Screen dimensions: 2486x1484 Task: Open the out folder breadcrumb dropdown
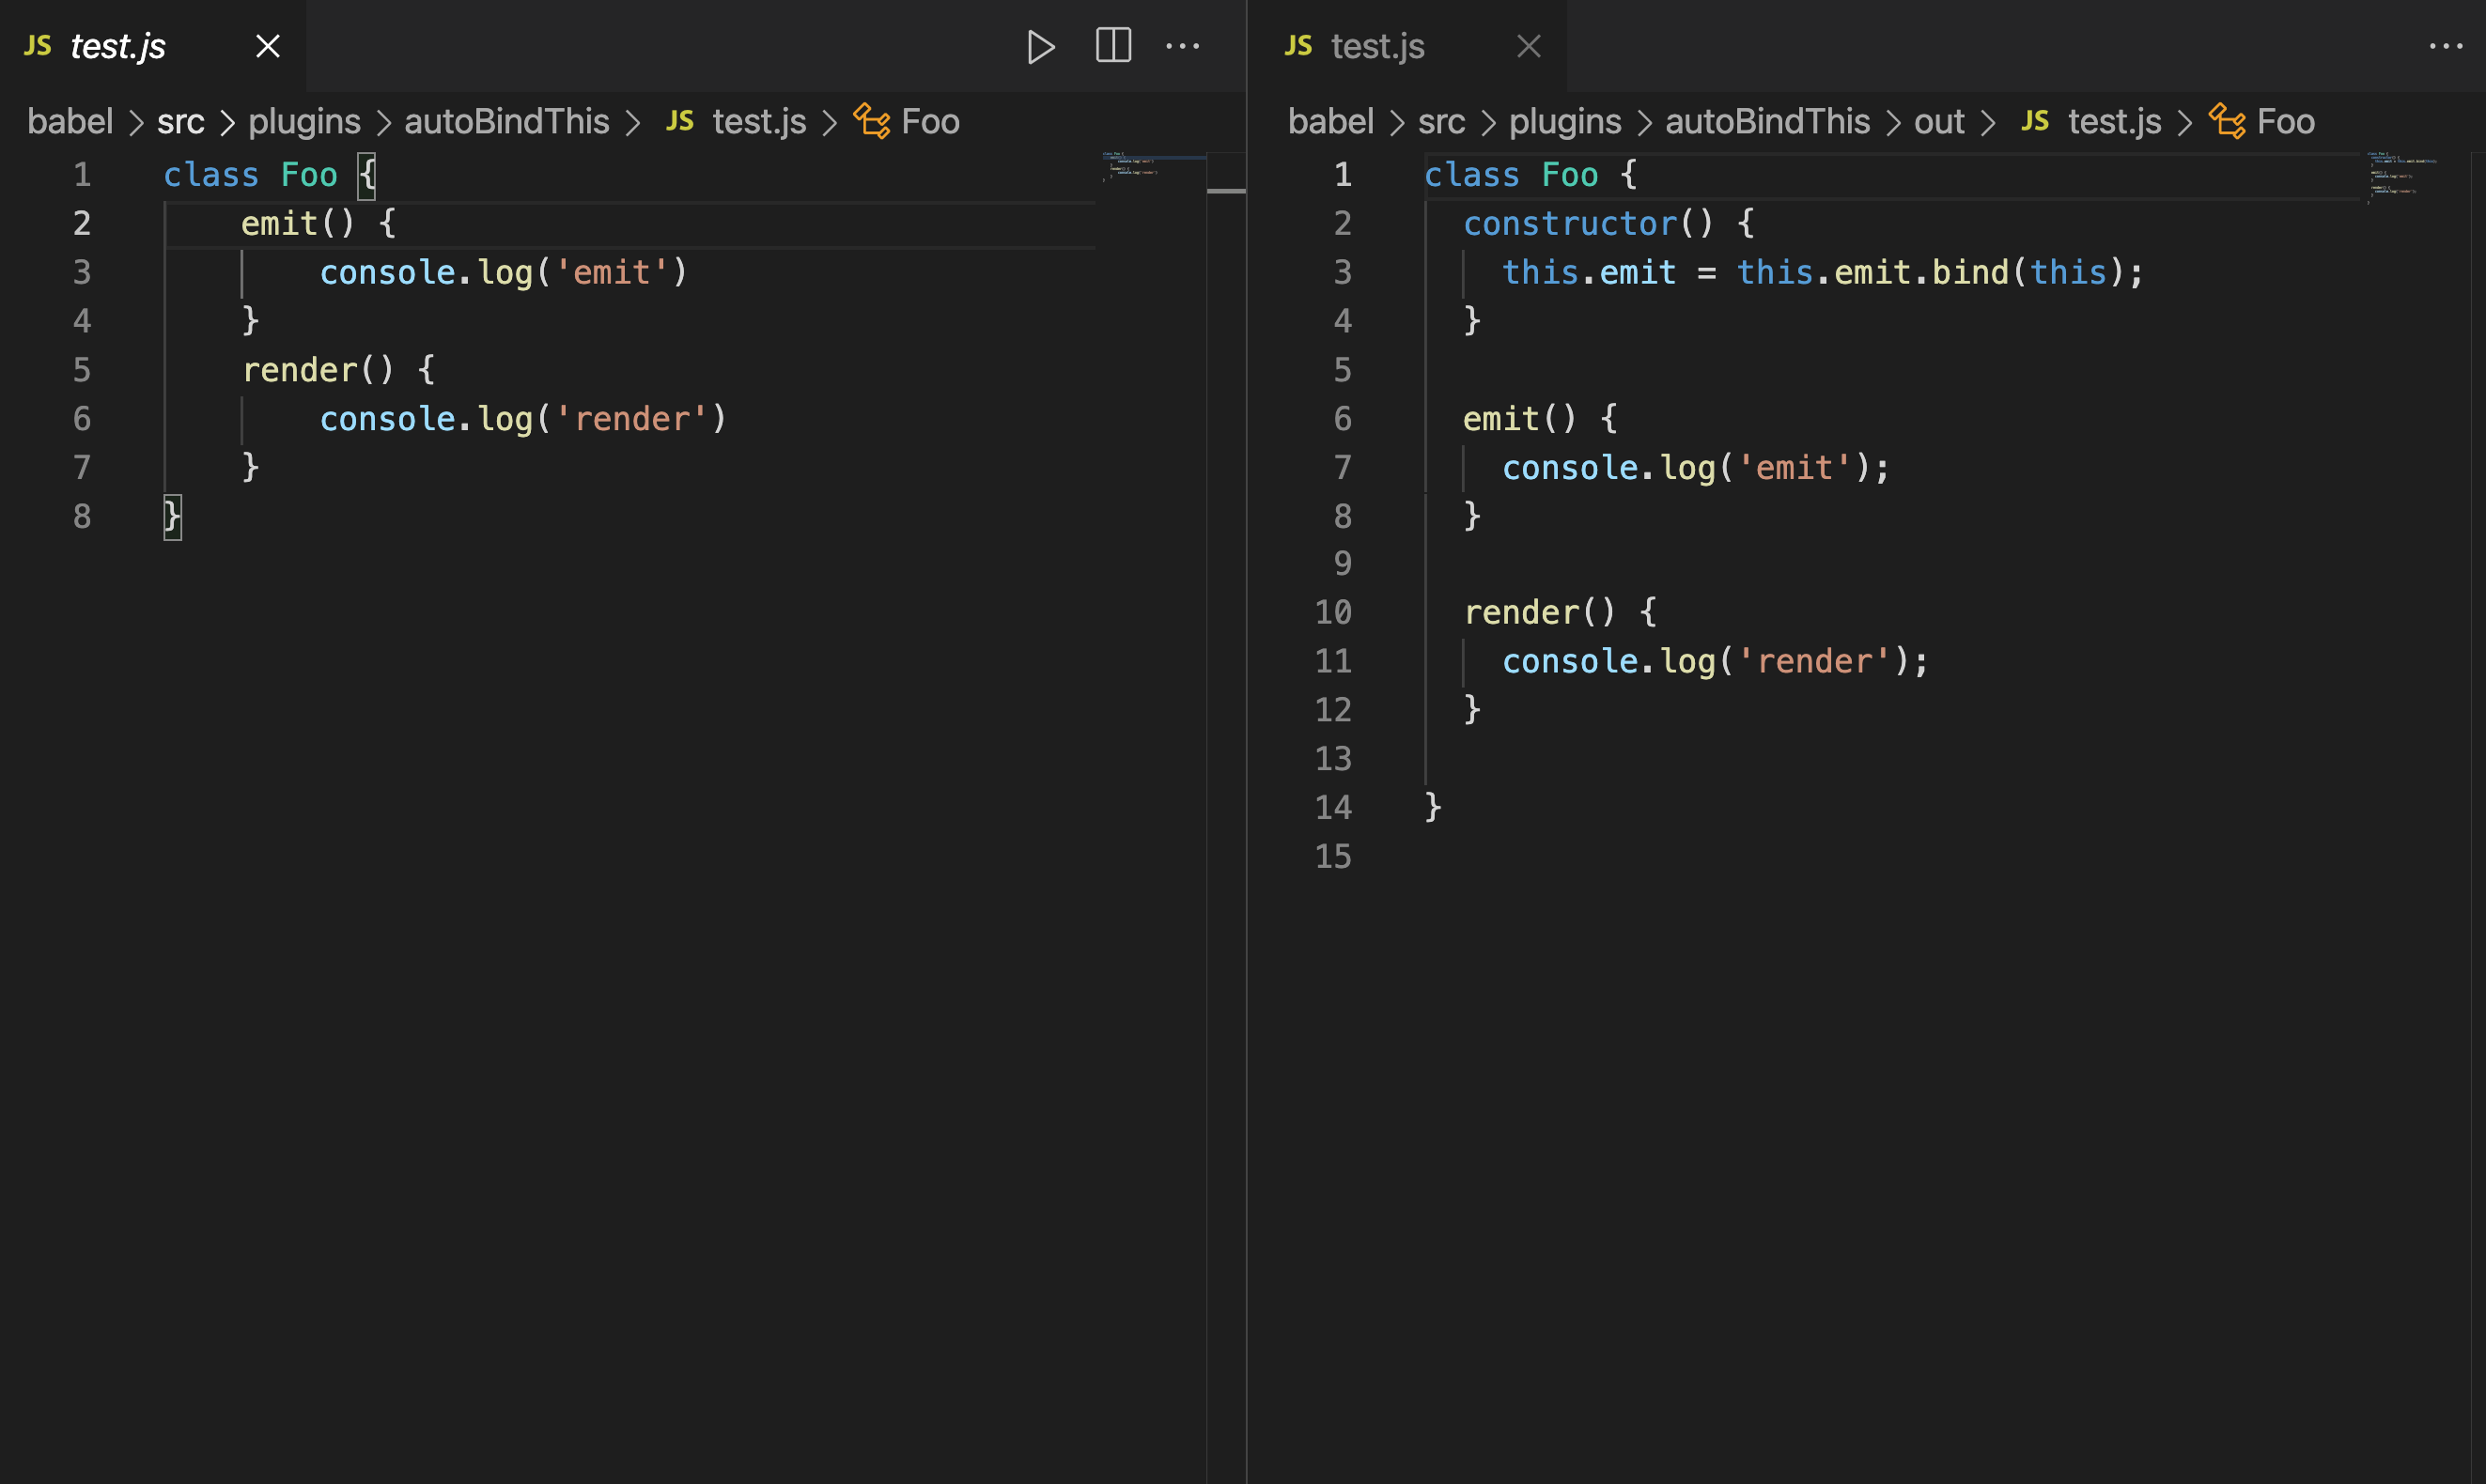click(x=1938, y=122)
